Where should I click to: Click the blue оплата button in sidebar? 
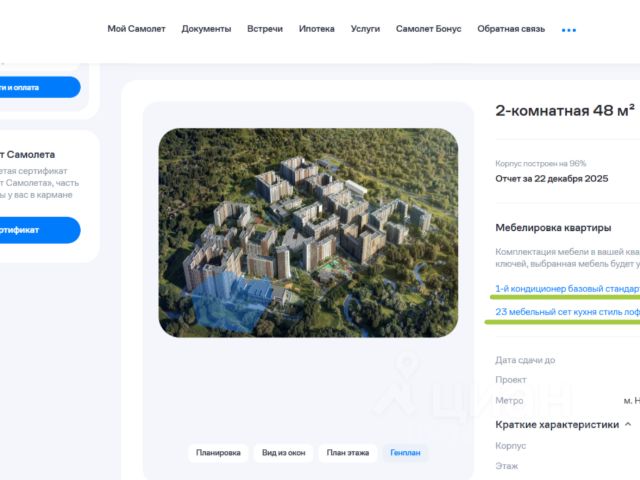click(40, 87)
